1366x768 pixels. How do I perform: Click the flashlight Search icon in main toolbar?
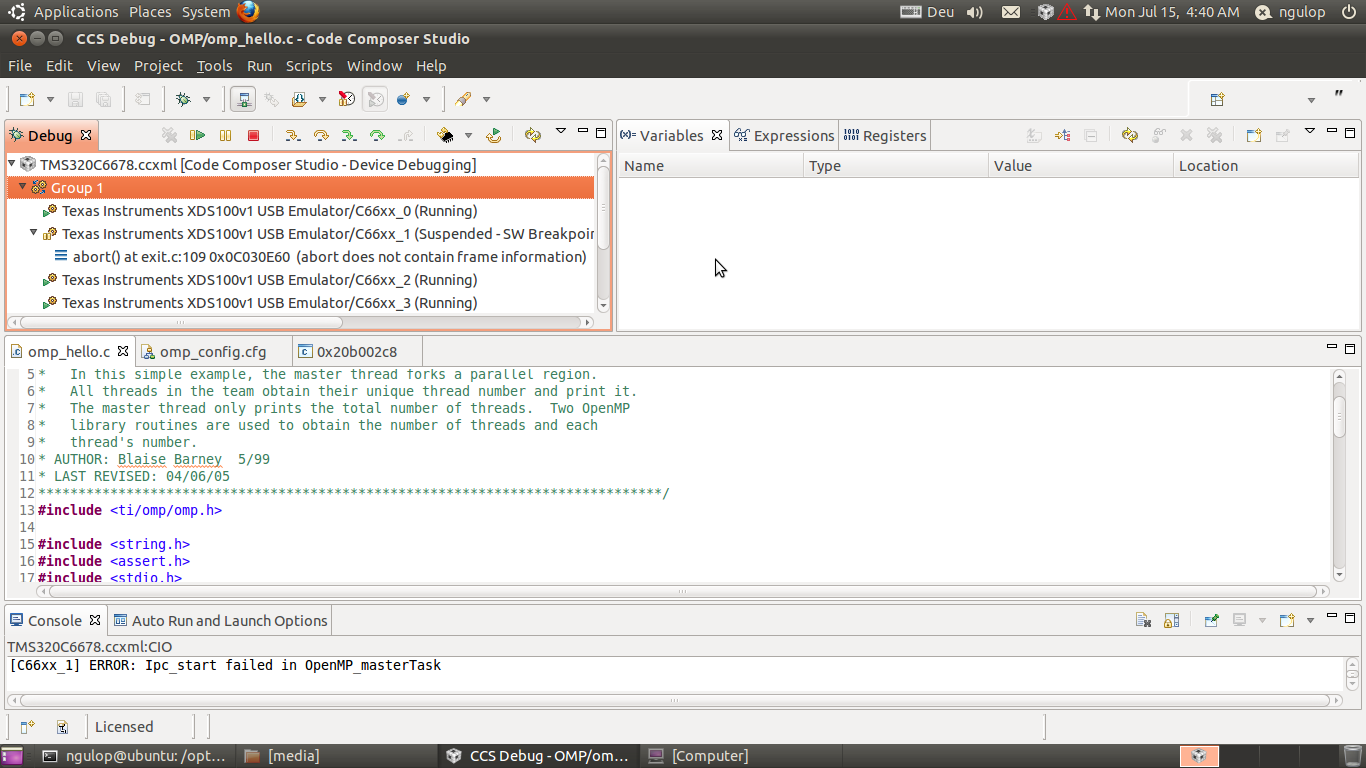463,99
